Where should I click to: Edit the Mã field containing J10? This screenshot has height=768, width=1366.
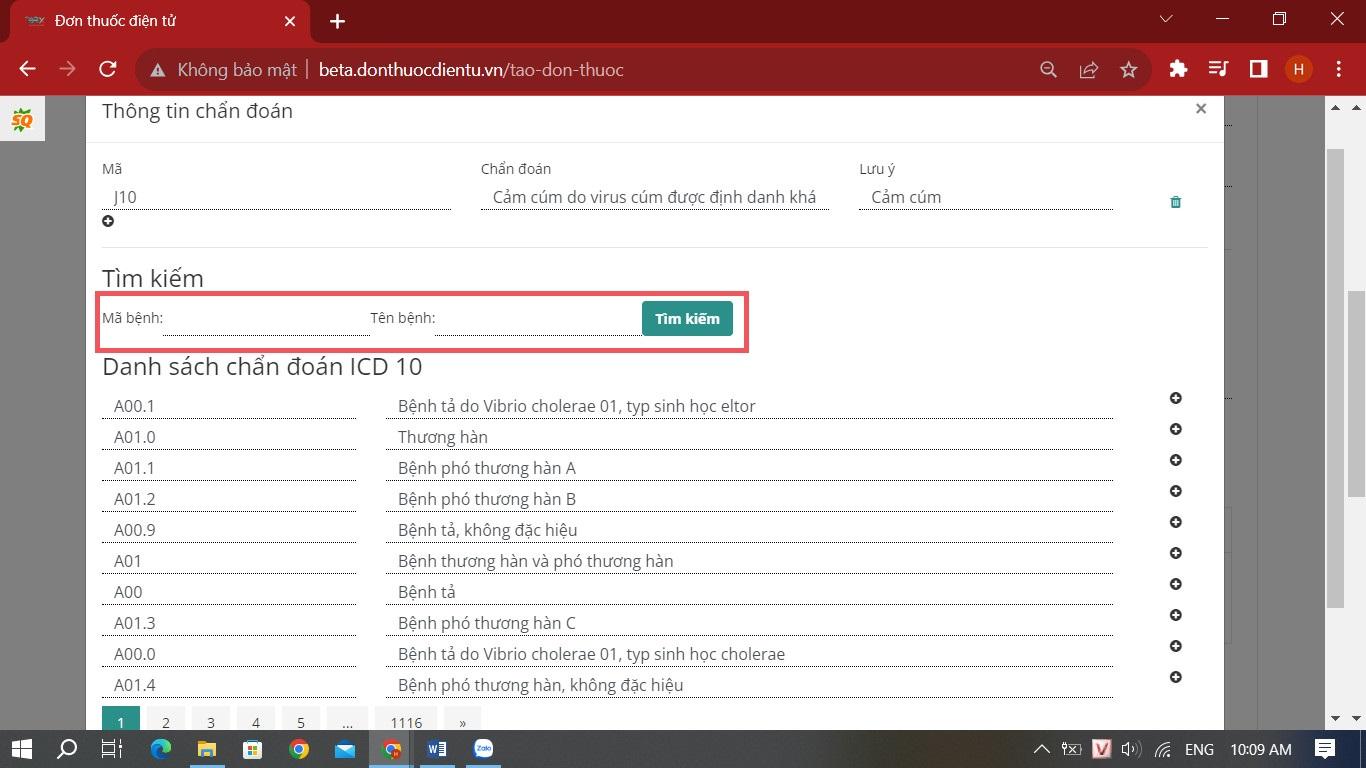pos(276,197)
